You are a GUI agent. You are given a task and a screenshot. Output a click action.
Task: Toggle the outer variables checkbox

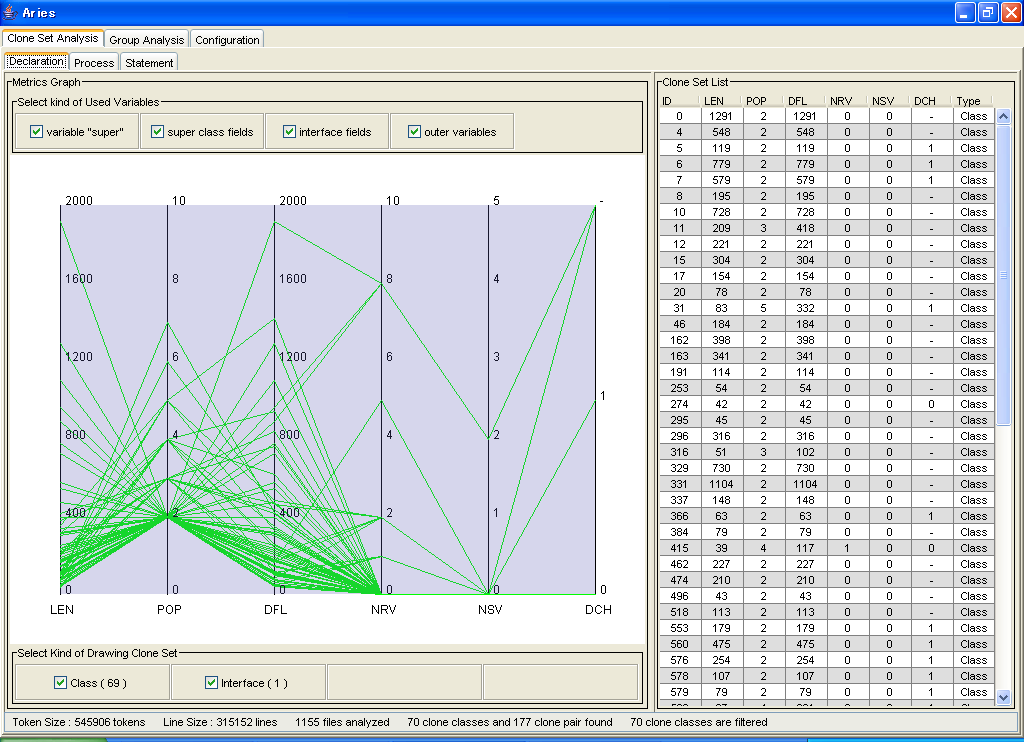tap(415, 132)
